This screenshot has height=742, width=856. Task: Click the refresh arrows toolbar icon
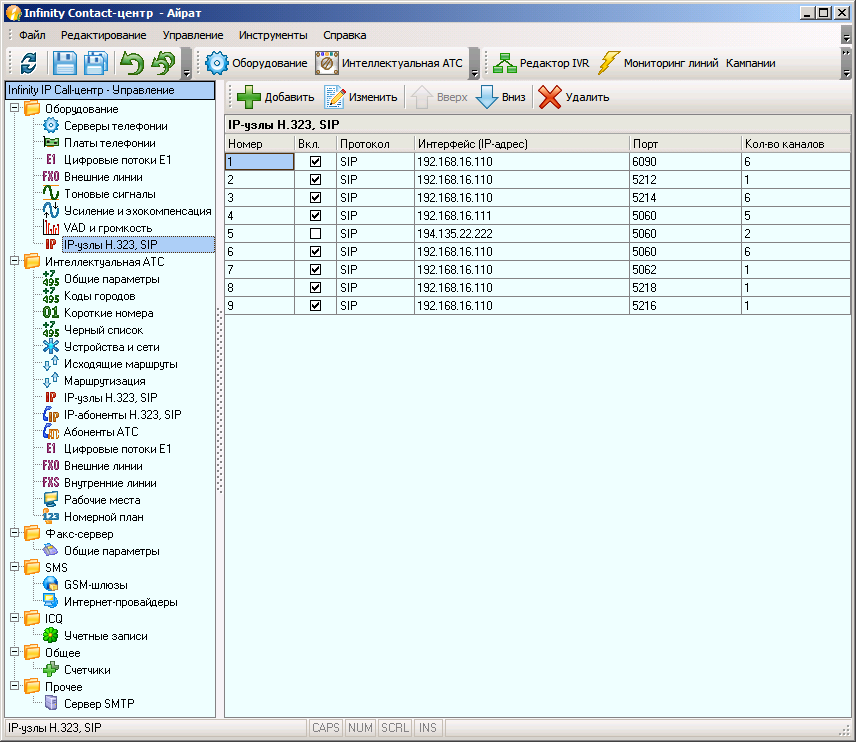pyautogui.click(x=28, y=63)
